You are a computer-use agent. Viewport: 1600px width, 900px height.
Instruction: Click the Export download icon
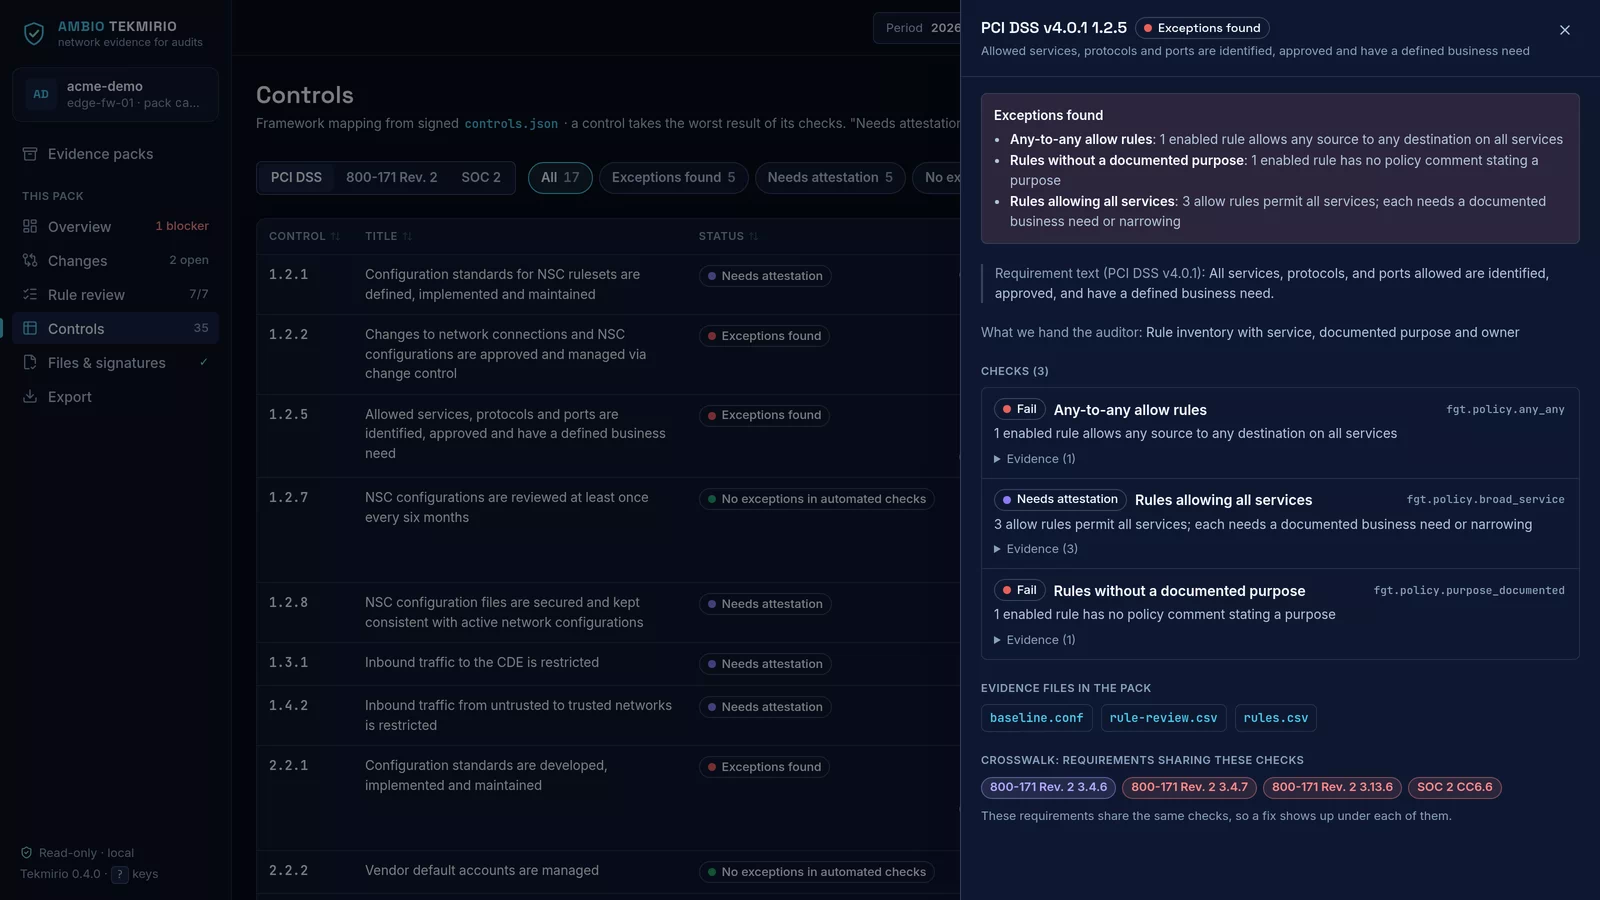pyautogui.click(x=30, y=397)
